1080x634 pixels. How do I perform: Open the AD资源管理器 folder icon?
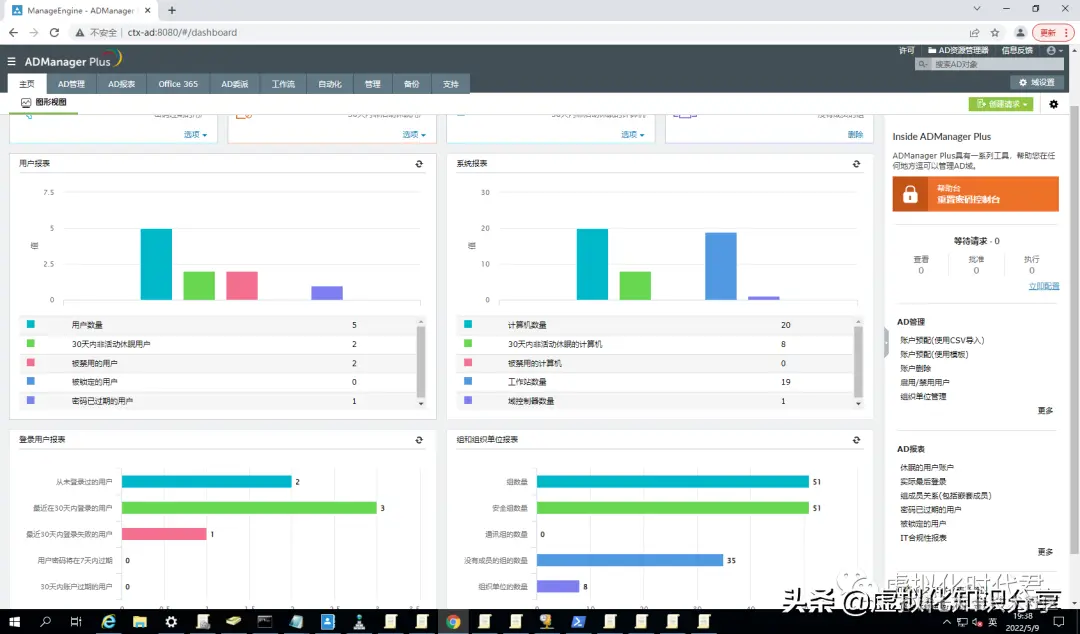tap(932, 50)
